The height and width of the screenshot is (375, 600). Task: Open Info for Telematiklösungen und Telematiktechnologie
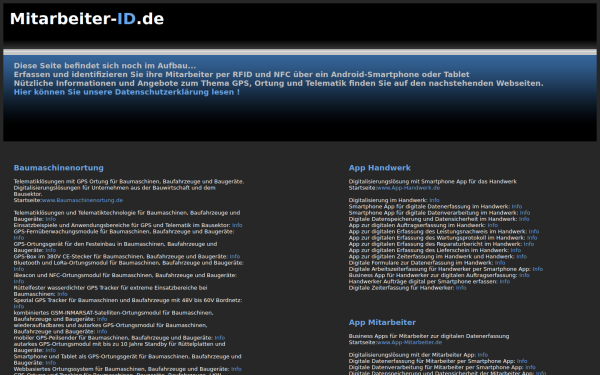51,219
